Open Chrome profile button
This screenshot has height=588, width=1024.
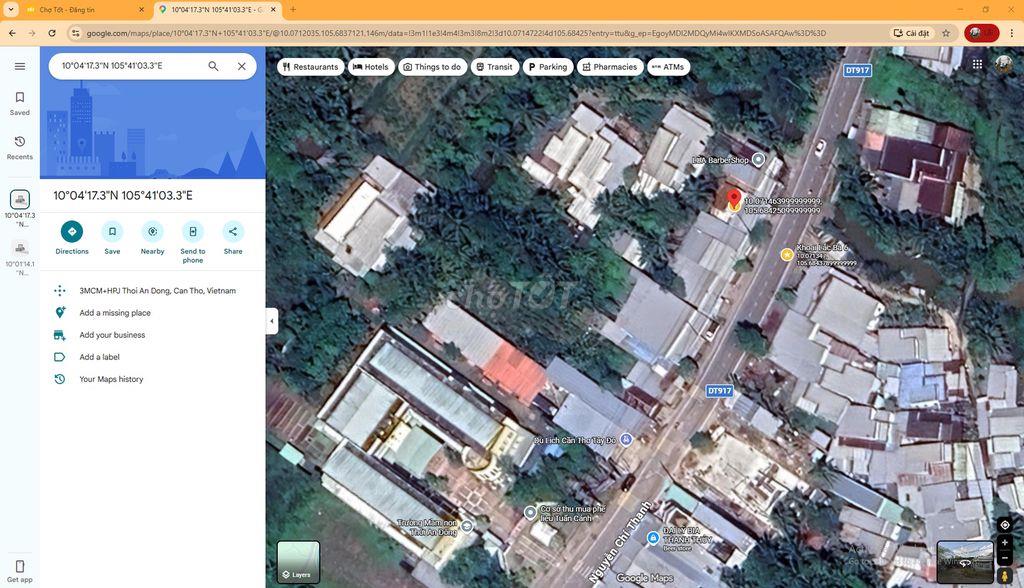(982, 33)
